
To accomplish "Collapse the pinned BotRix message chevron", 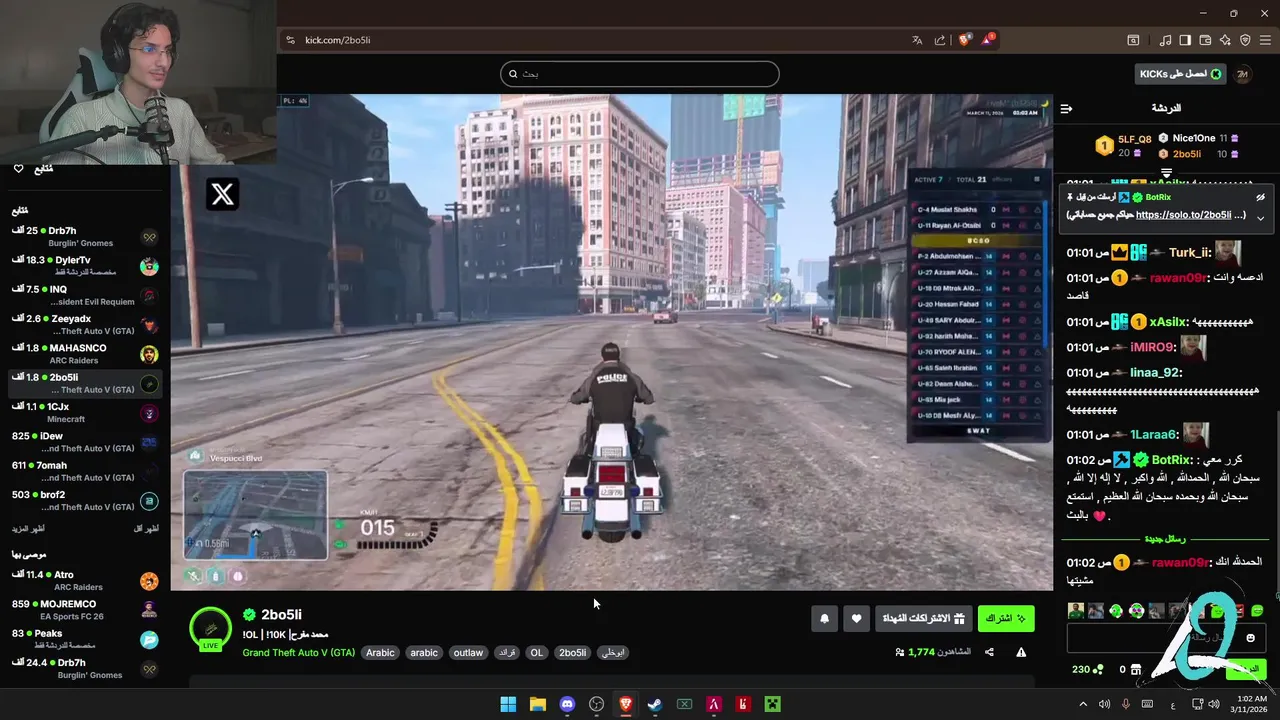I will pos(1261,216).
